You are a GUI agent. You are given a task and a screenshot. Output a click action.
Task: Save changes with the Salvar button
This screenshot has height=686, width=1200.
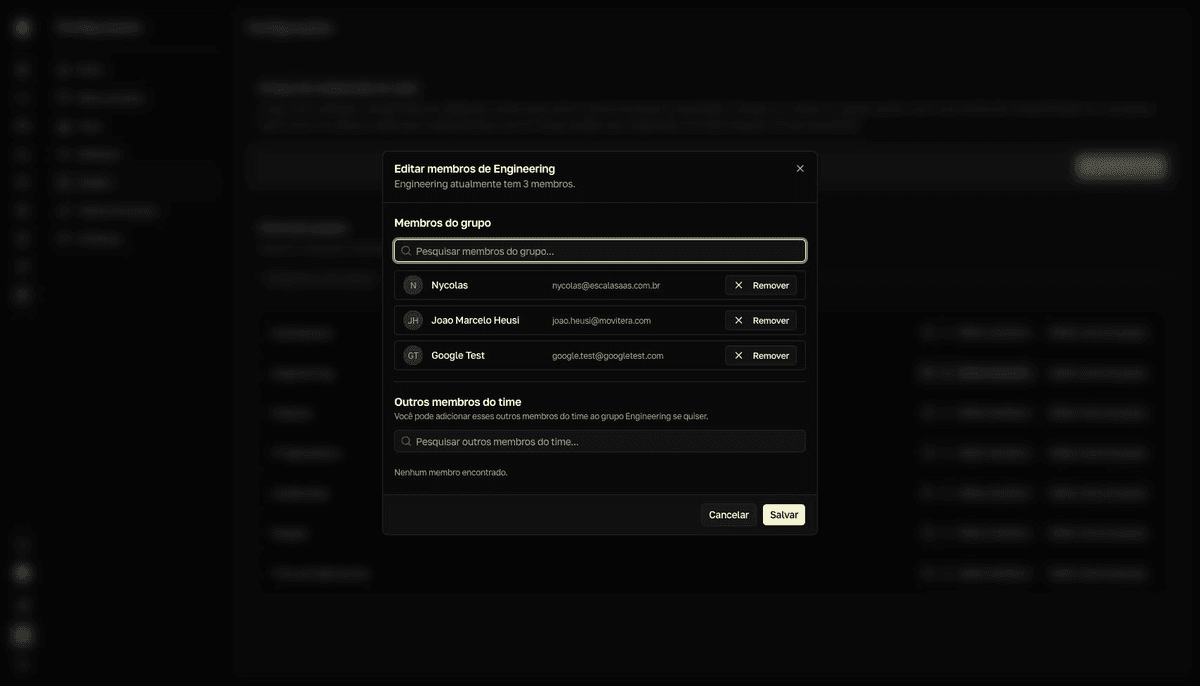coord(784,515)
